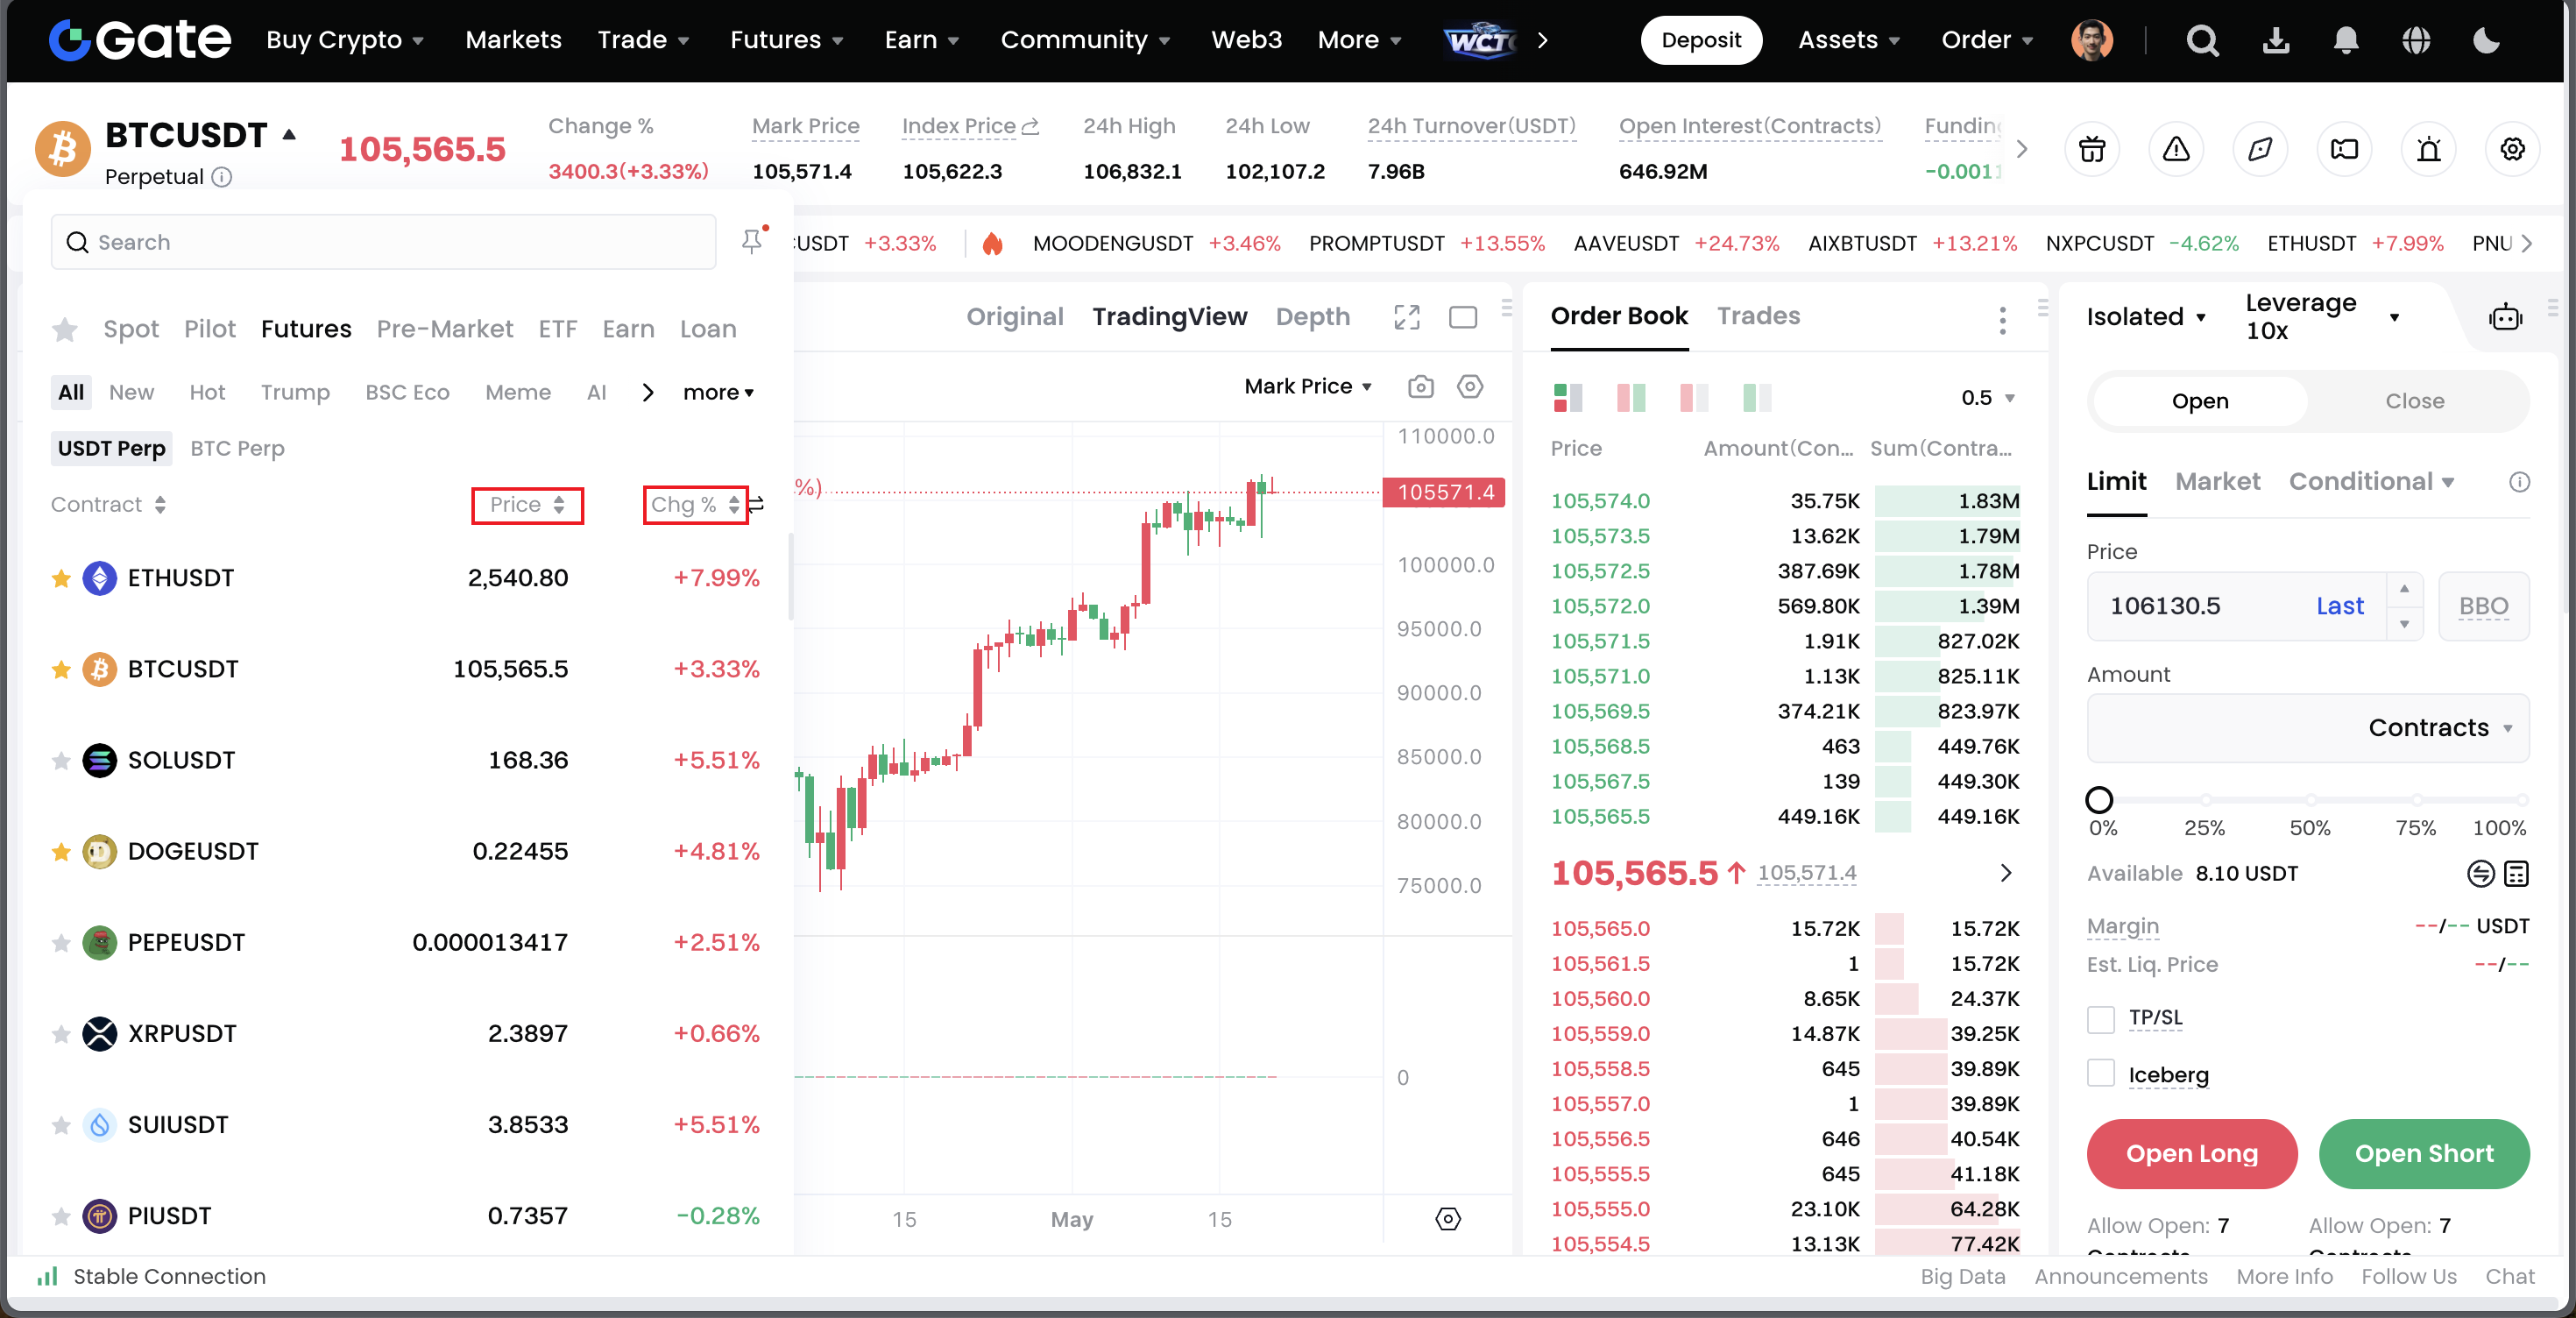
Task: Click the gift box rewards icon
Action: 2092,150
